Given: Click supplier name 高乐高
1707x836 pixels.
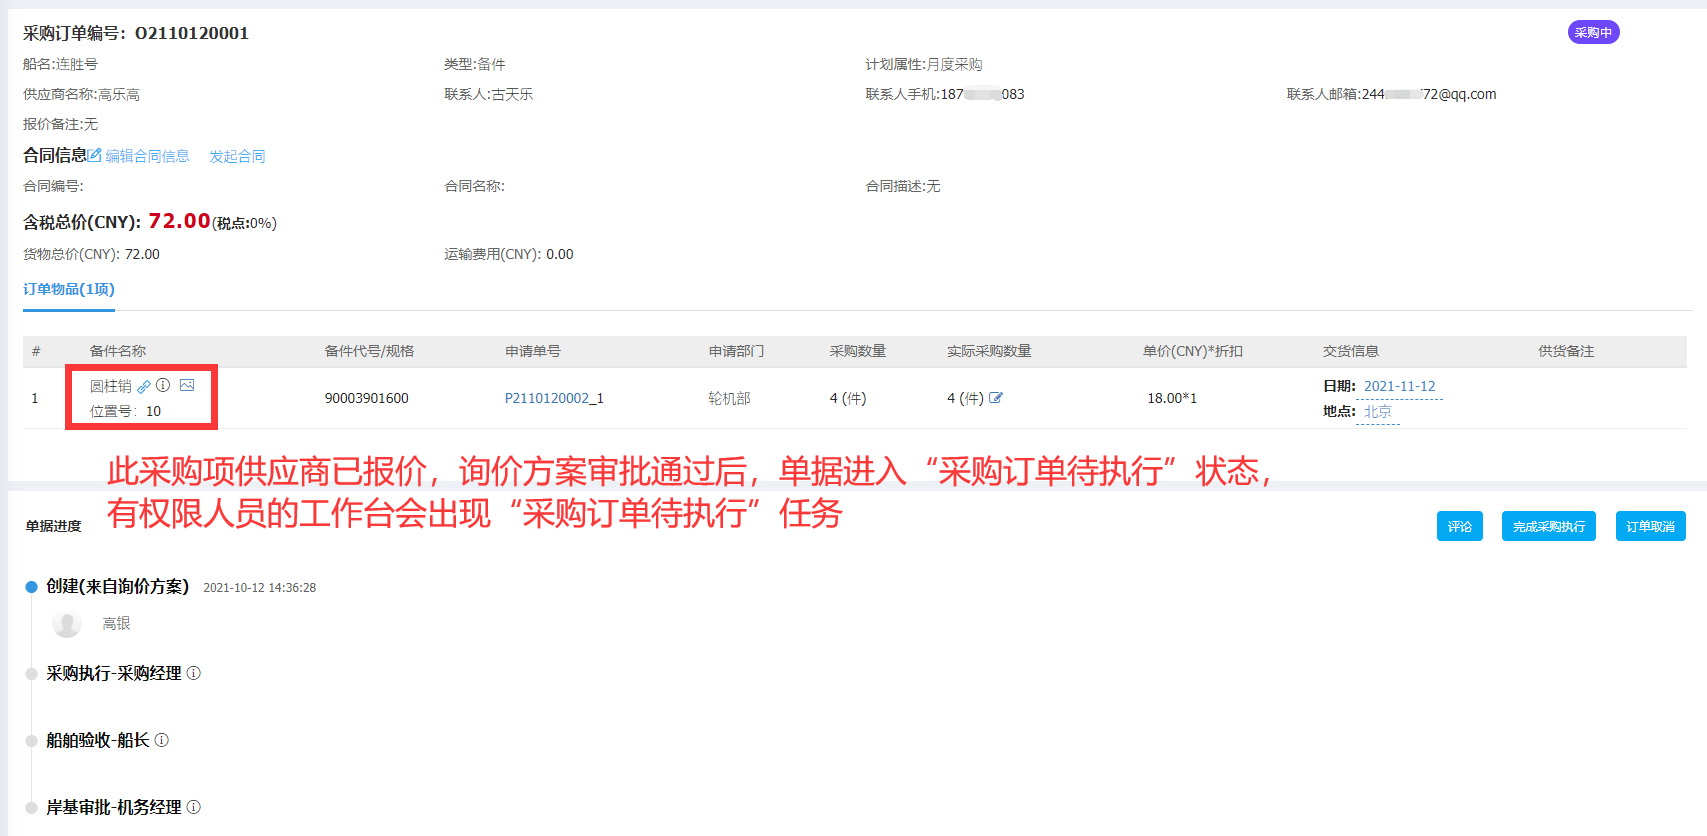Looking at the screenshot, I should [x=119, y=94].
